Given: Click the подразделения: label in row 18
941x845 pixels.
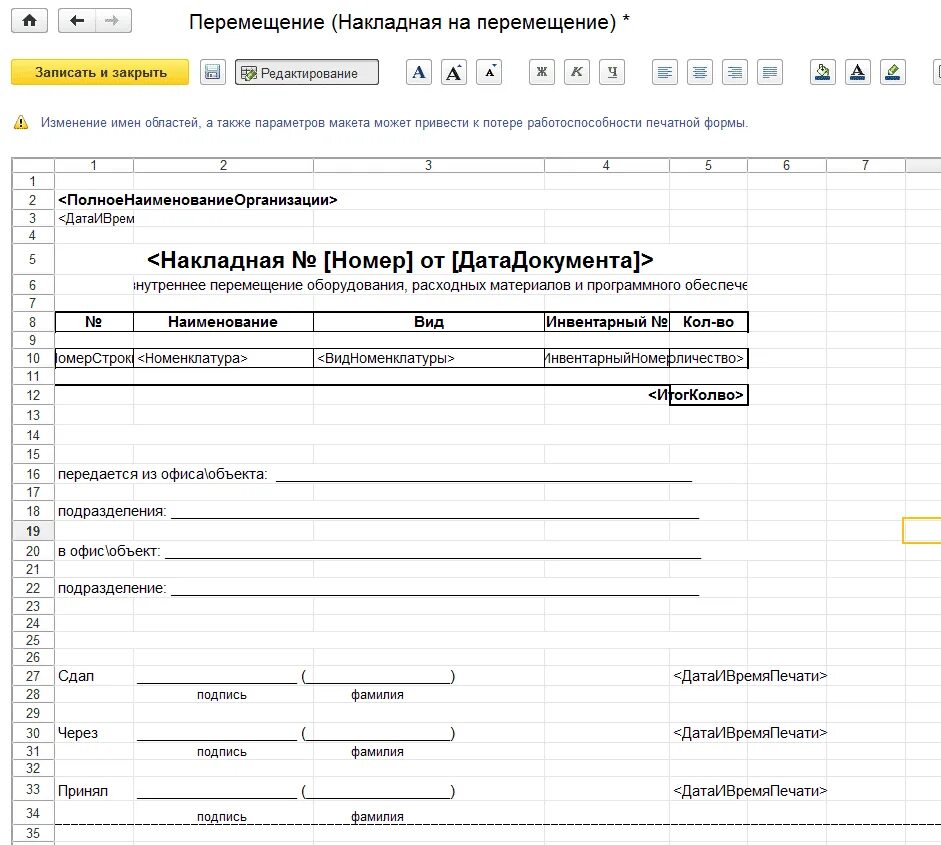Looking at the screenshot, I should pos(112,511).
